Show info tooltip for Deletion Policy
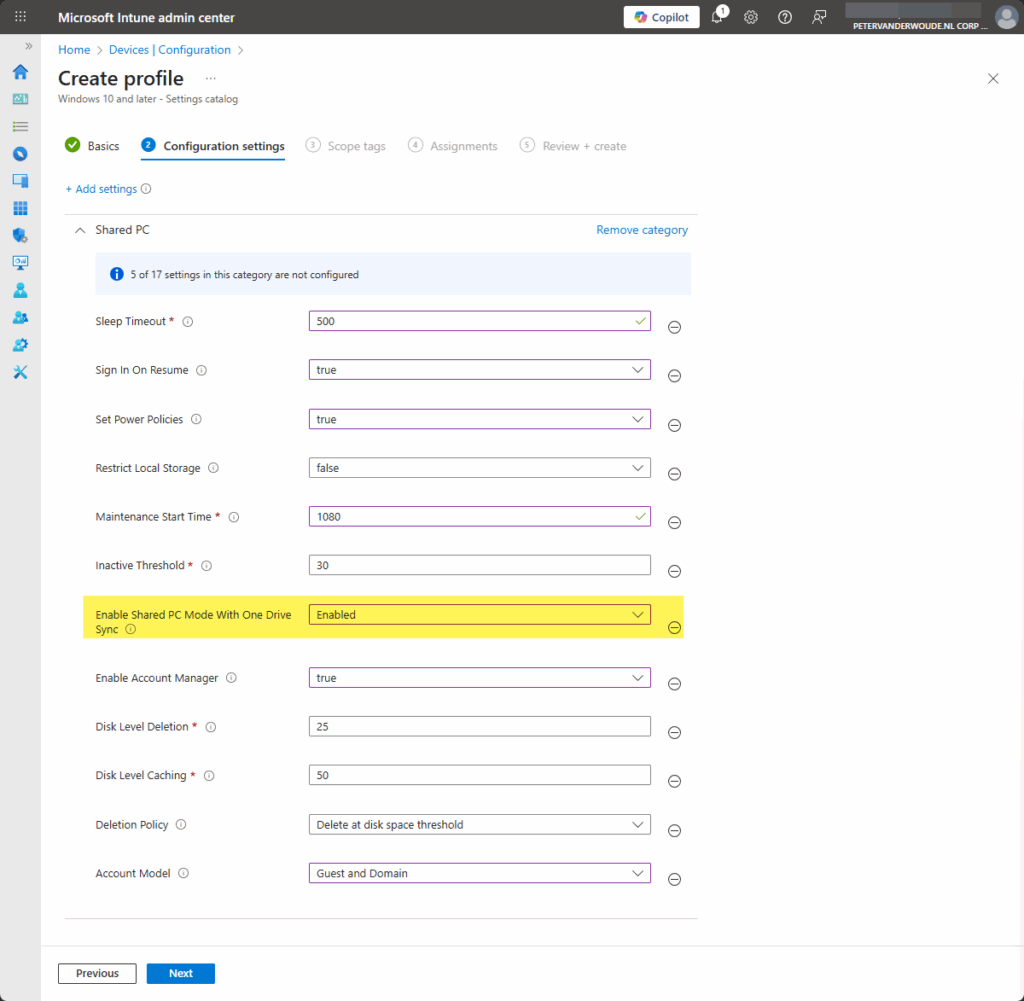The width and height of the screenshot is (1024, 1001). (181, 825)
